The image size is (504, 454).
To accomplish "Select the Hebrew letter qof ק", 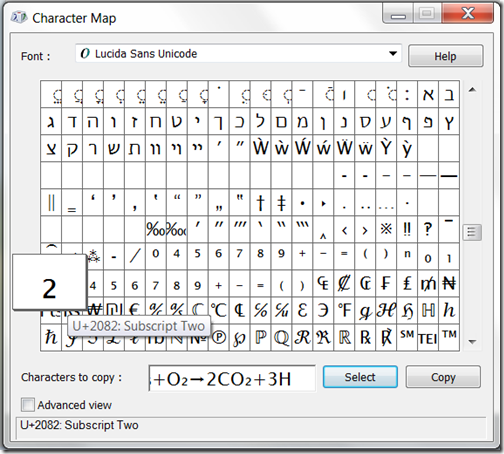I will click(72, 148).
